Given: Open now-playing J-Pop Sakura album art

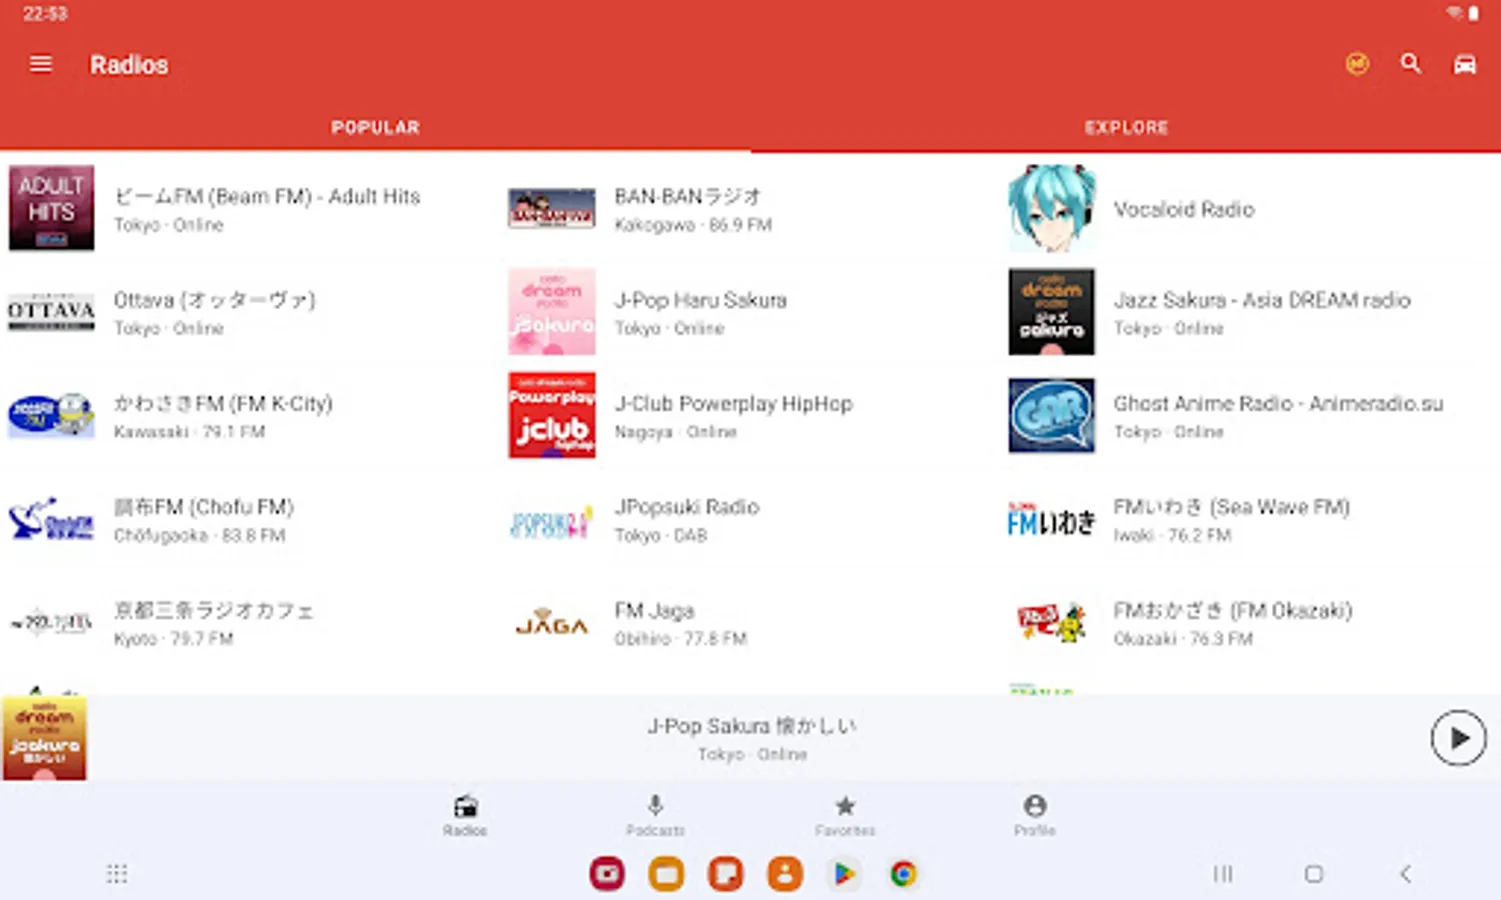Looking at the screenshot, I should (44, 738).
